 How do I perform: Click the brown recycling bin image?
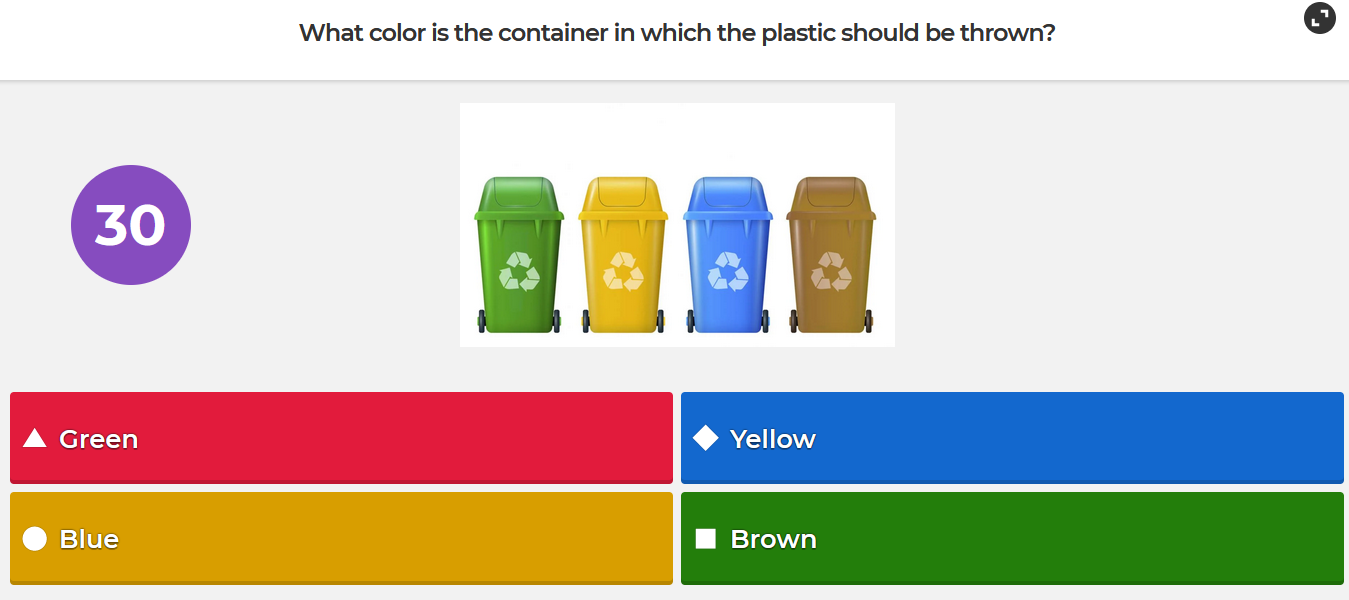tap(831, 255)
